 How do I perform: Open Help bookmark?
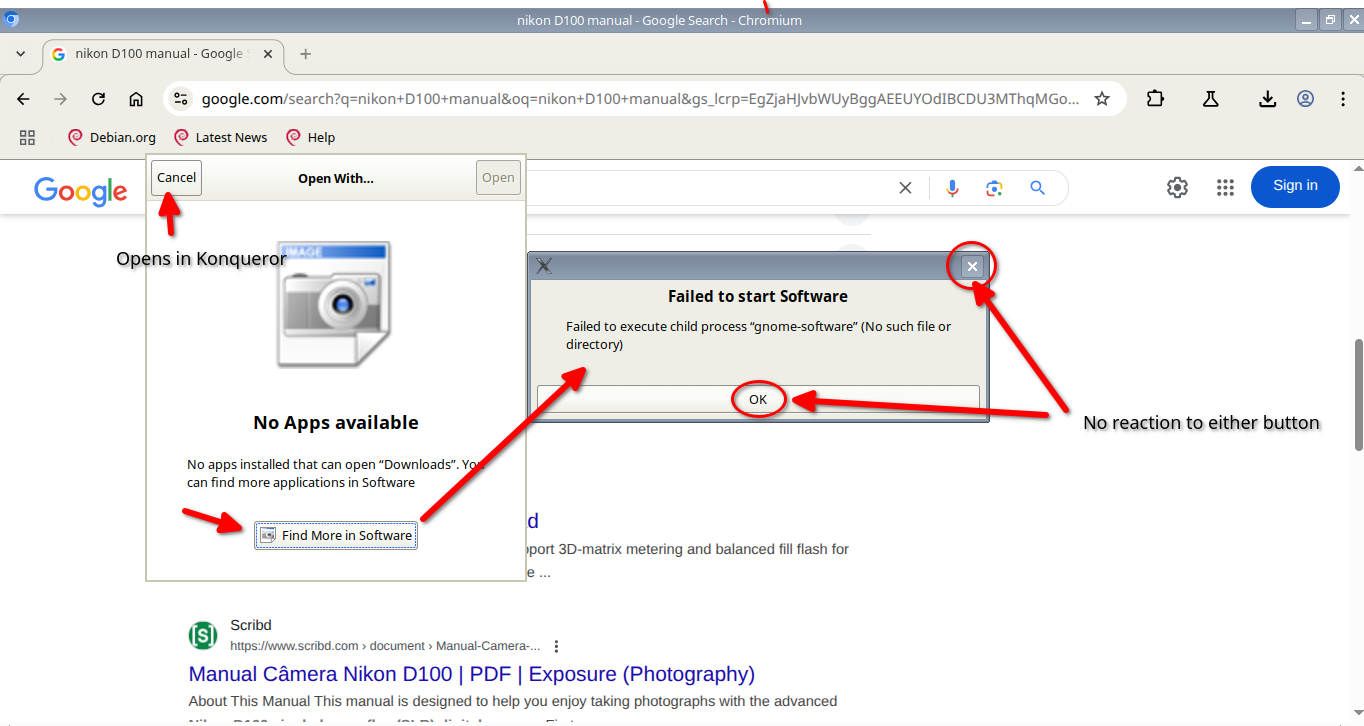coord(310,137)
